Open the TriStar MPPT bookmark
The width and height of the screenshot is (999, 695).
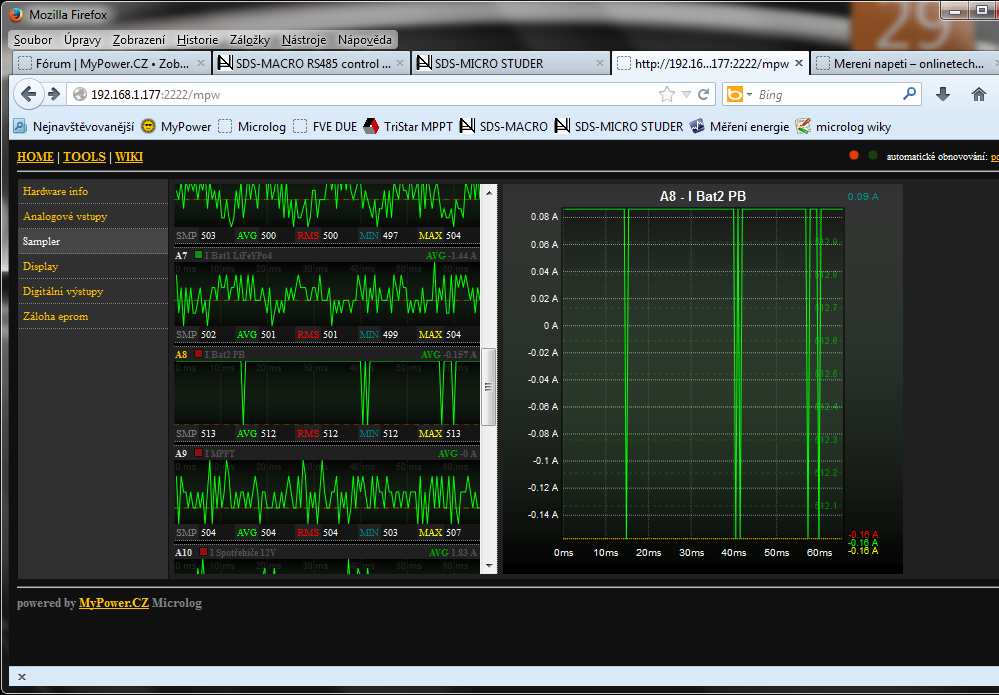406,127
